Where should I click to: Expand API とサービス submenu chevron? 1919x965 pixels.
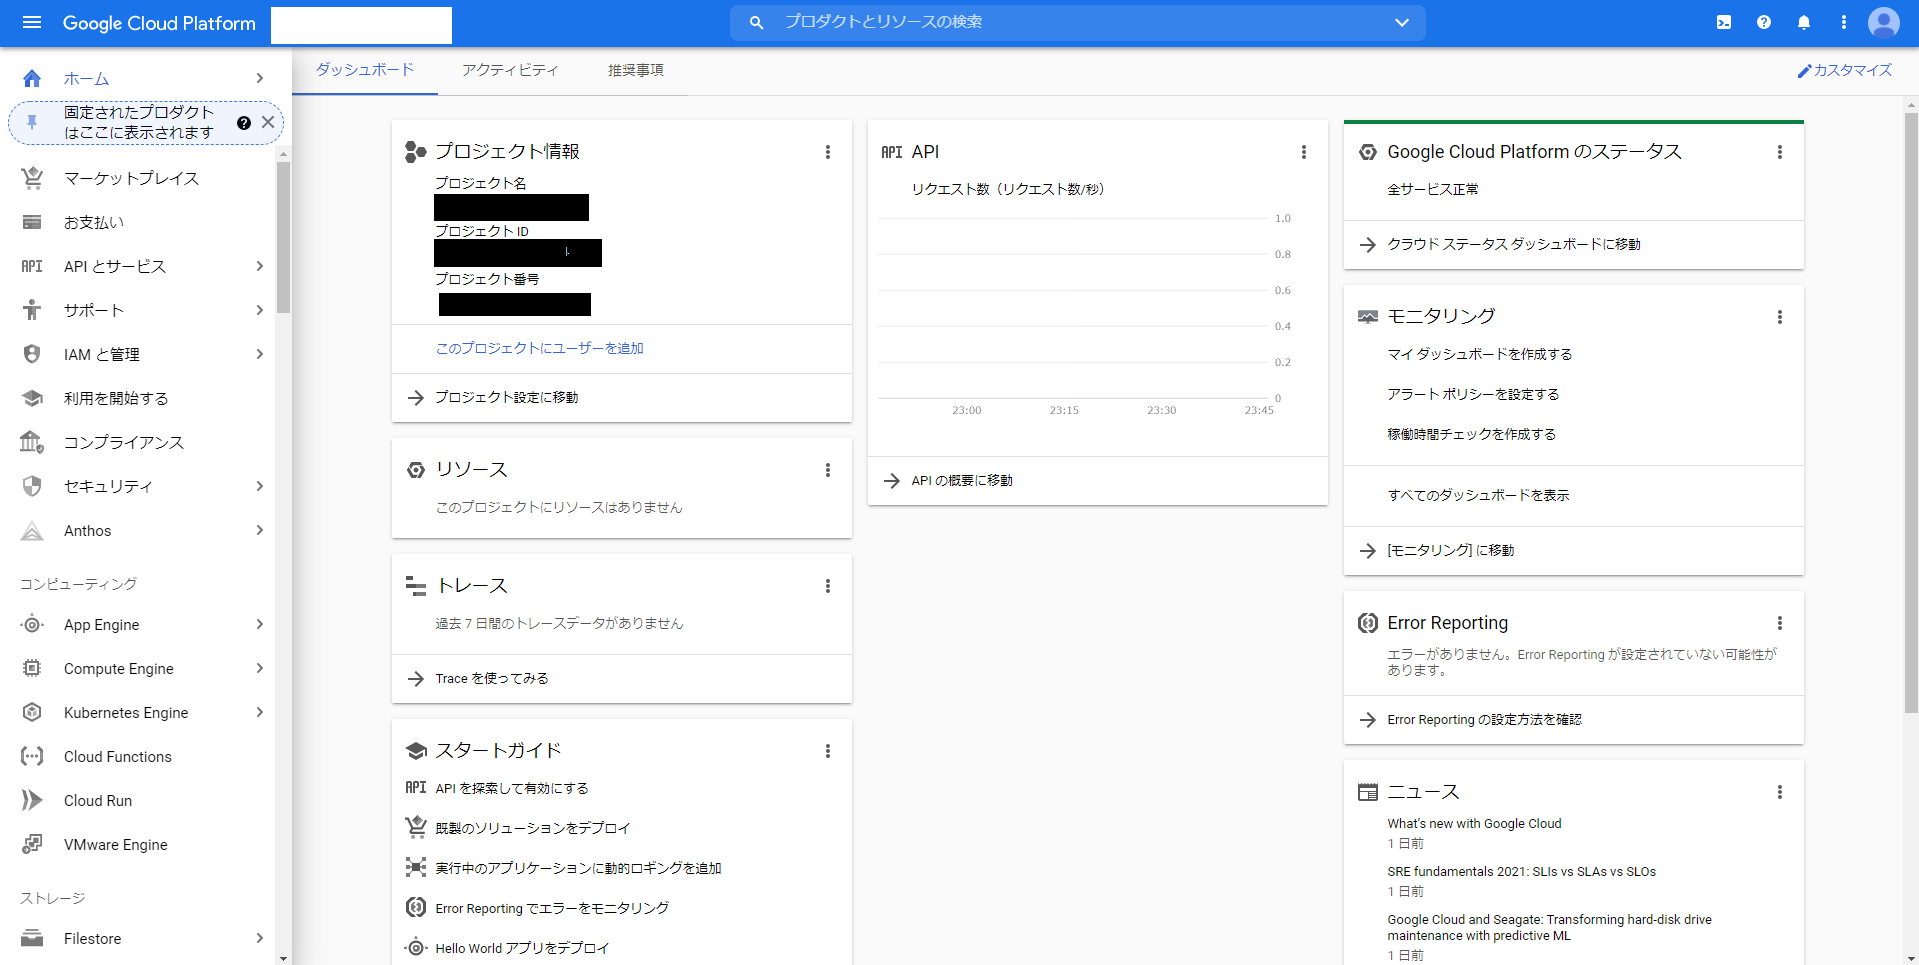[260, 266]
